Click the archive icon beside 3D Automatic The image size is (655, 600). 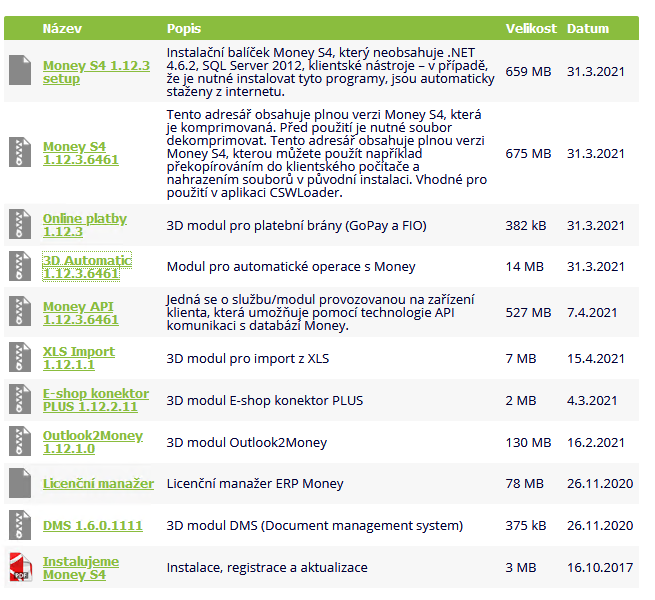tap(21, 266)
